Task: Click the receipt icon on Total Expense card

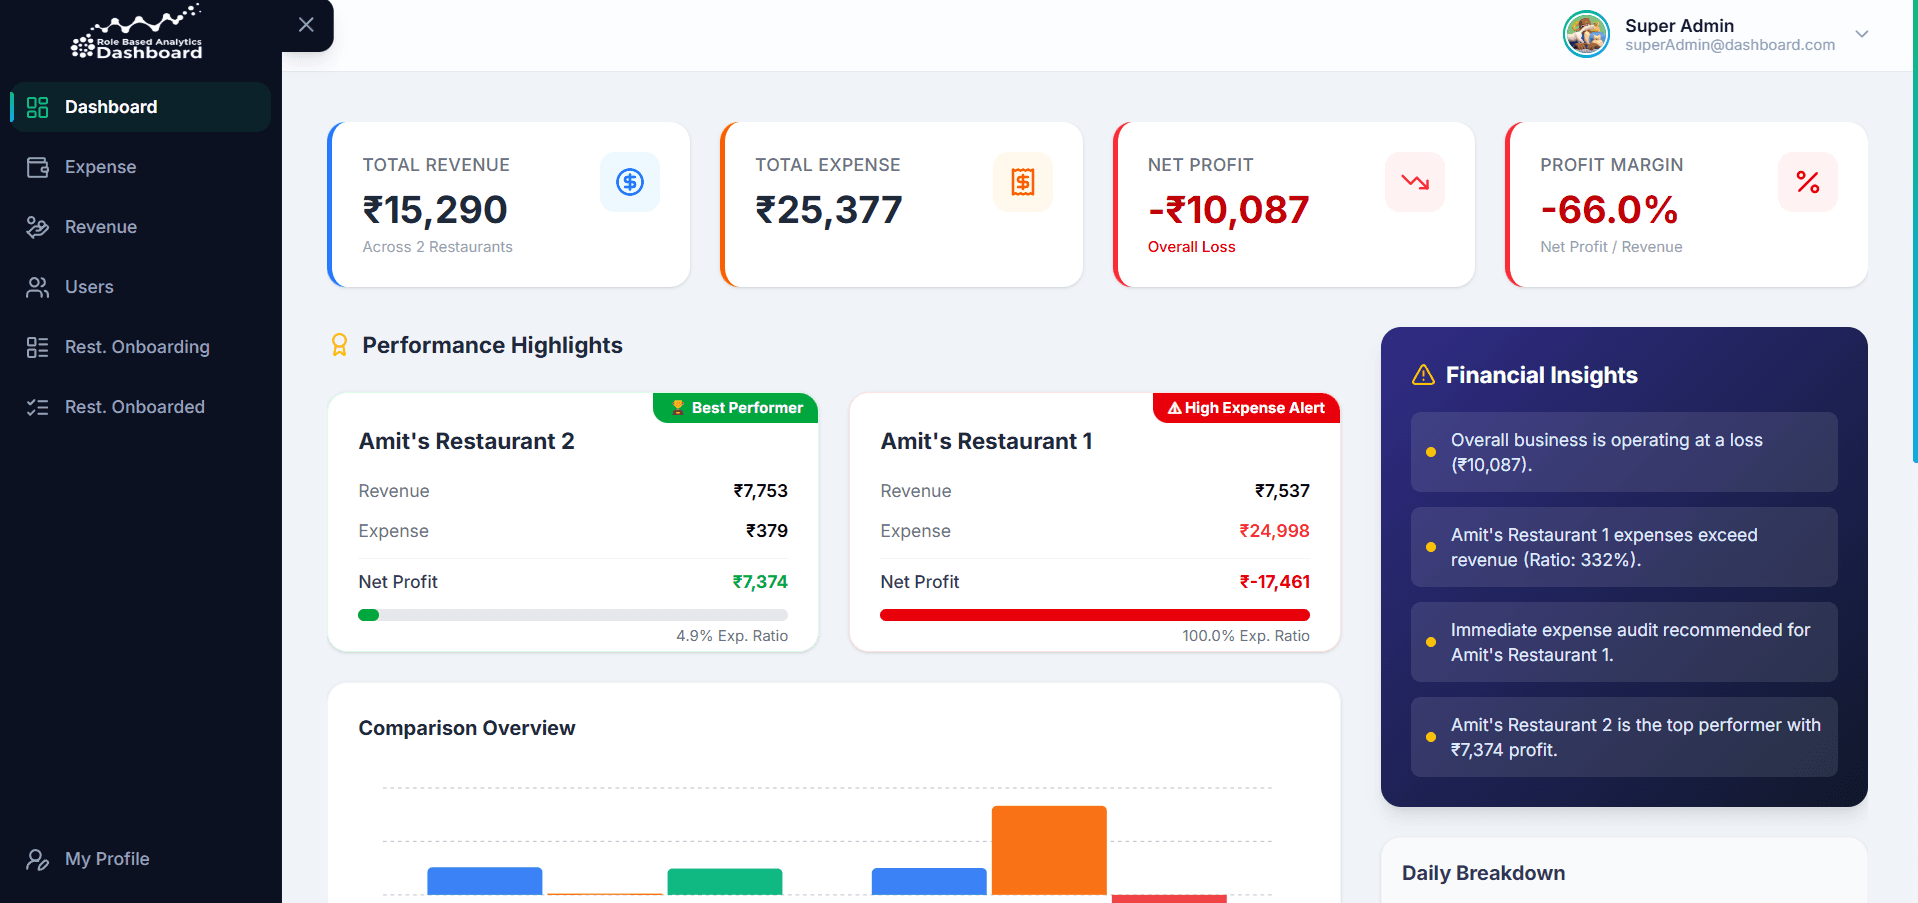Action: point(1023,182)
